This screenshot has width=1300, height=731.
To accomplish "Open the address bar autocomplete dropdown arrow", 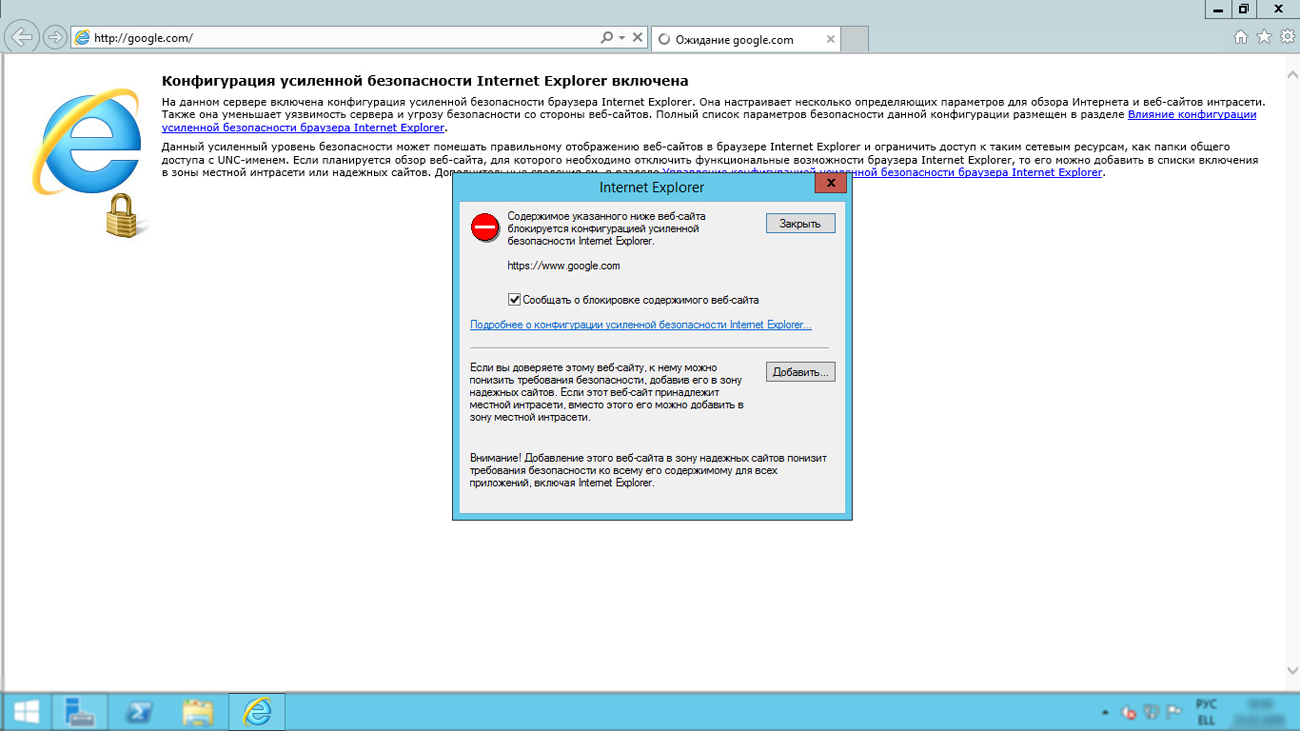I will pyautogui.click(x=622, y=38).
